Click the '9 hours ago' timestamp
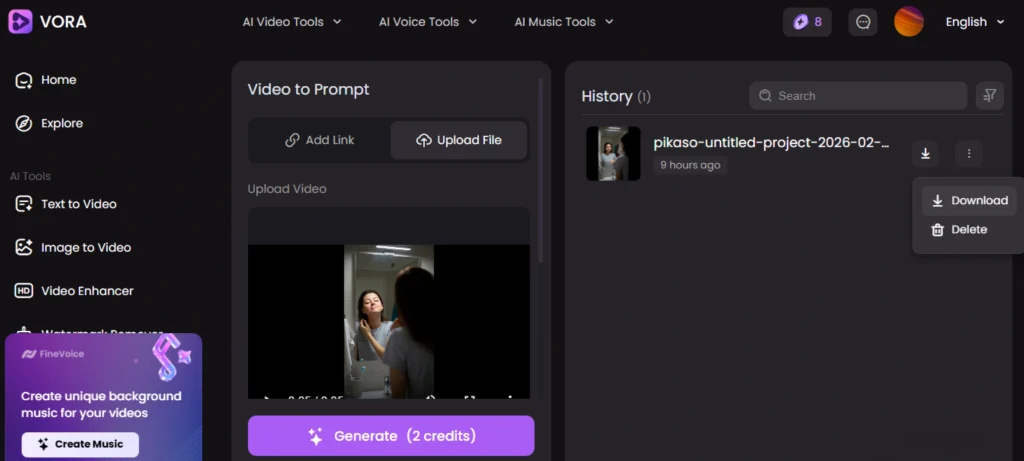The width and height of the screenshot is (1024, 461). (690, 165)
